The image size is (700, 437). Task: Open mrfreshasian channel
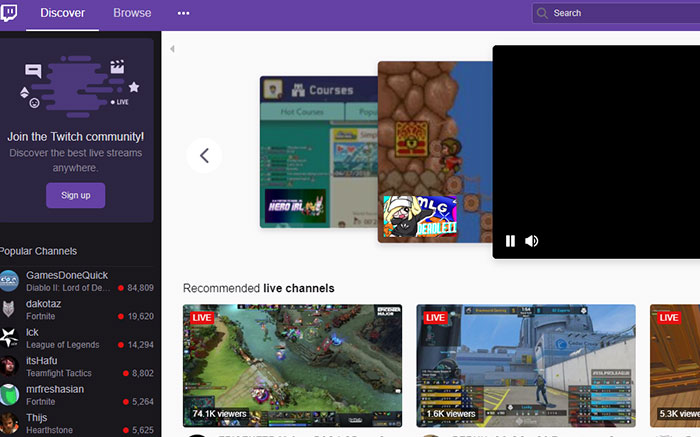point(77,395)
